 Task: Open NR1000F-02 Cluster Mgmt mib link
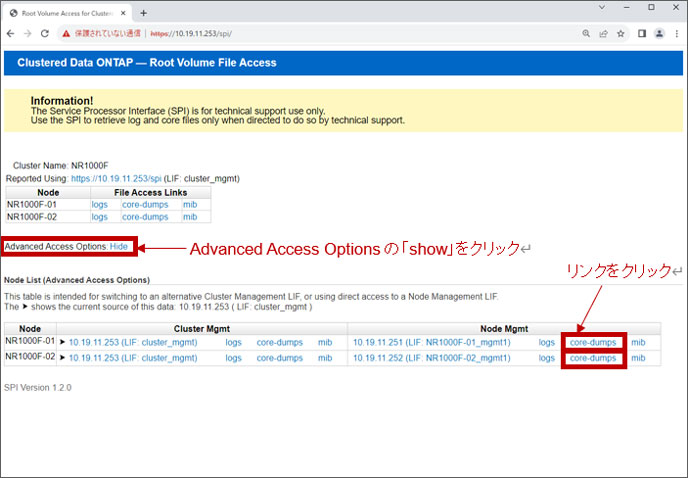[x=325, y=358]
